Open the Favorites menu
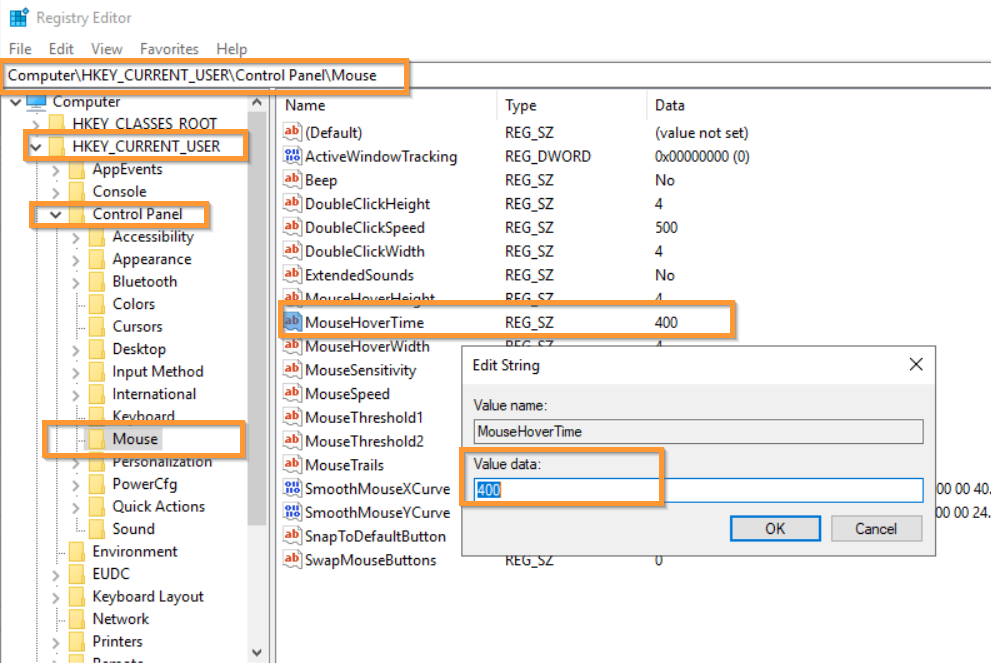This screenshot has width=991, height=663. point(169,49)
